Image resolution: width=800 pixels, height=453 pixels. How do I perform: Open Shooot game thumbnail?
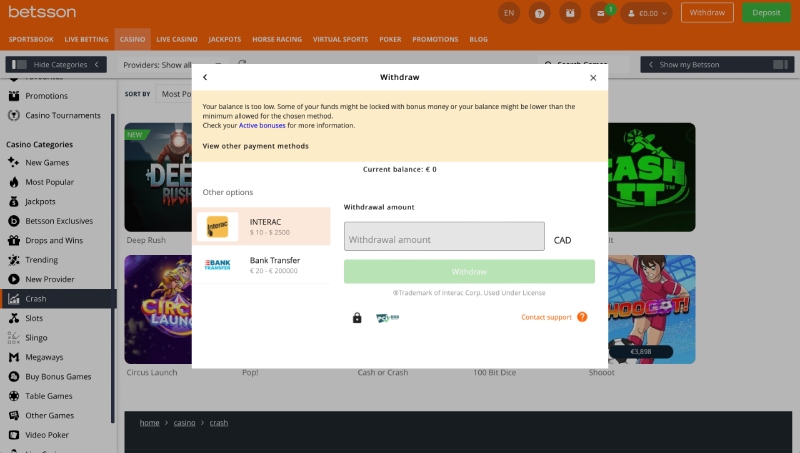[652, 309]
